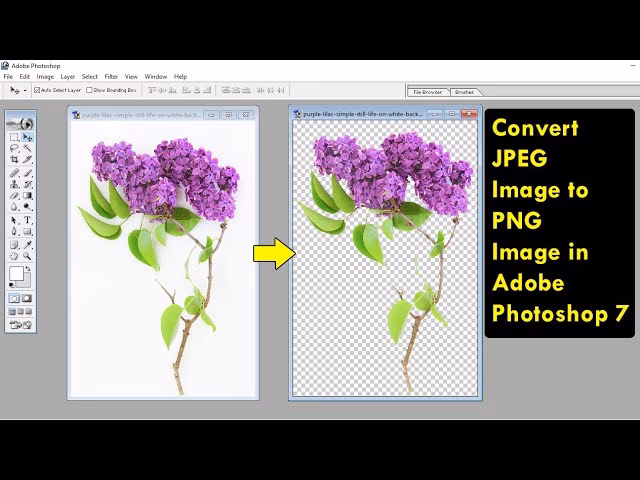Click Jump to ImageReady button

pyautogui.click(x=20, y=325)
